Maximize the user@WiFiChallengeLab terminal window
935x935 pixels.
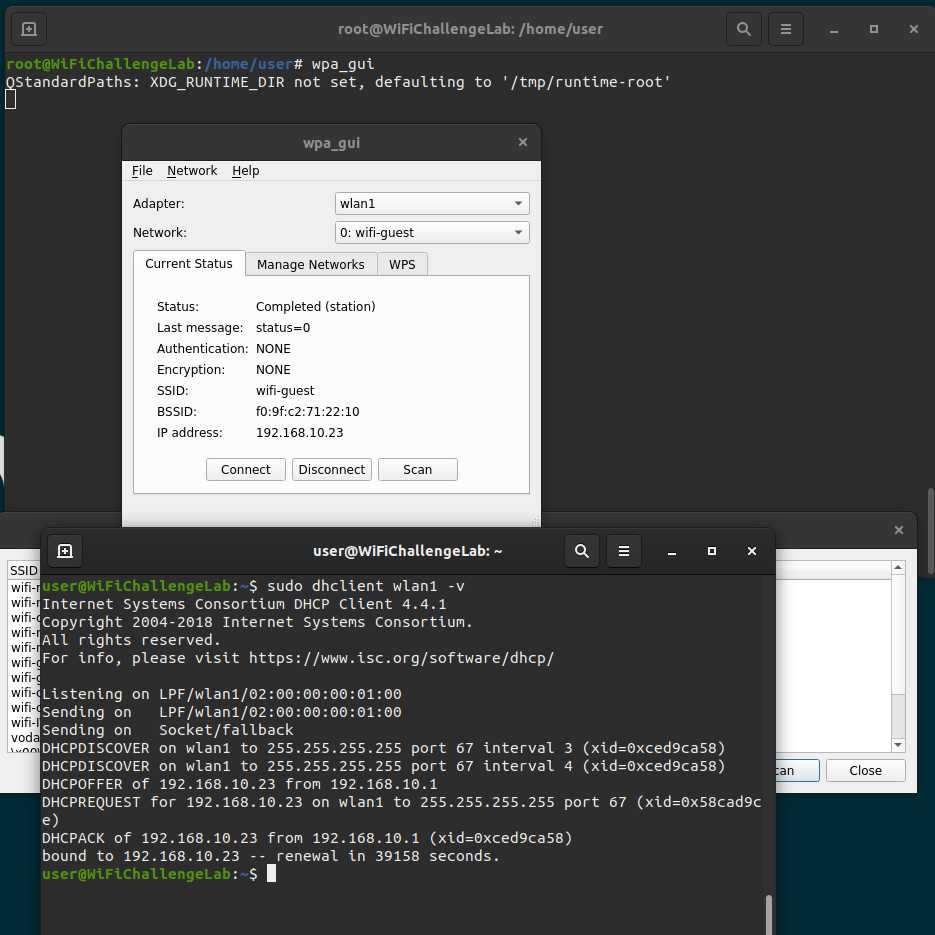click(x=712, y=550)
